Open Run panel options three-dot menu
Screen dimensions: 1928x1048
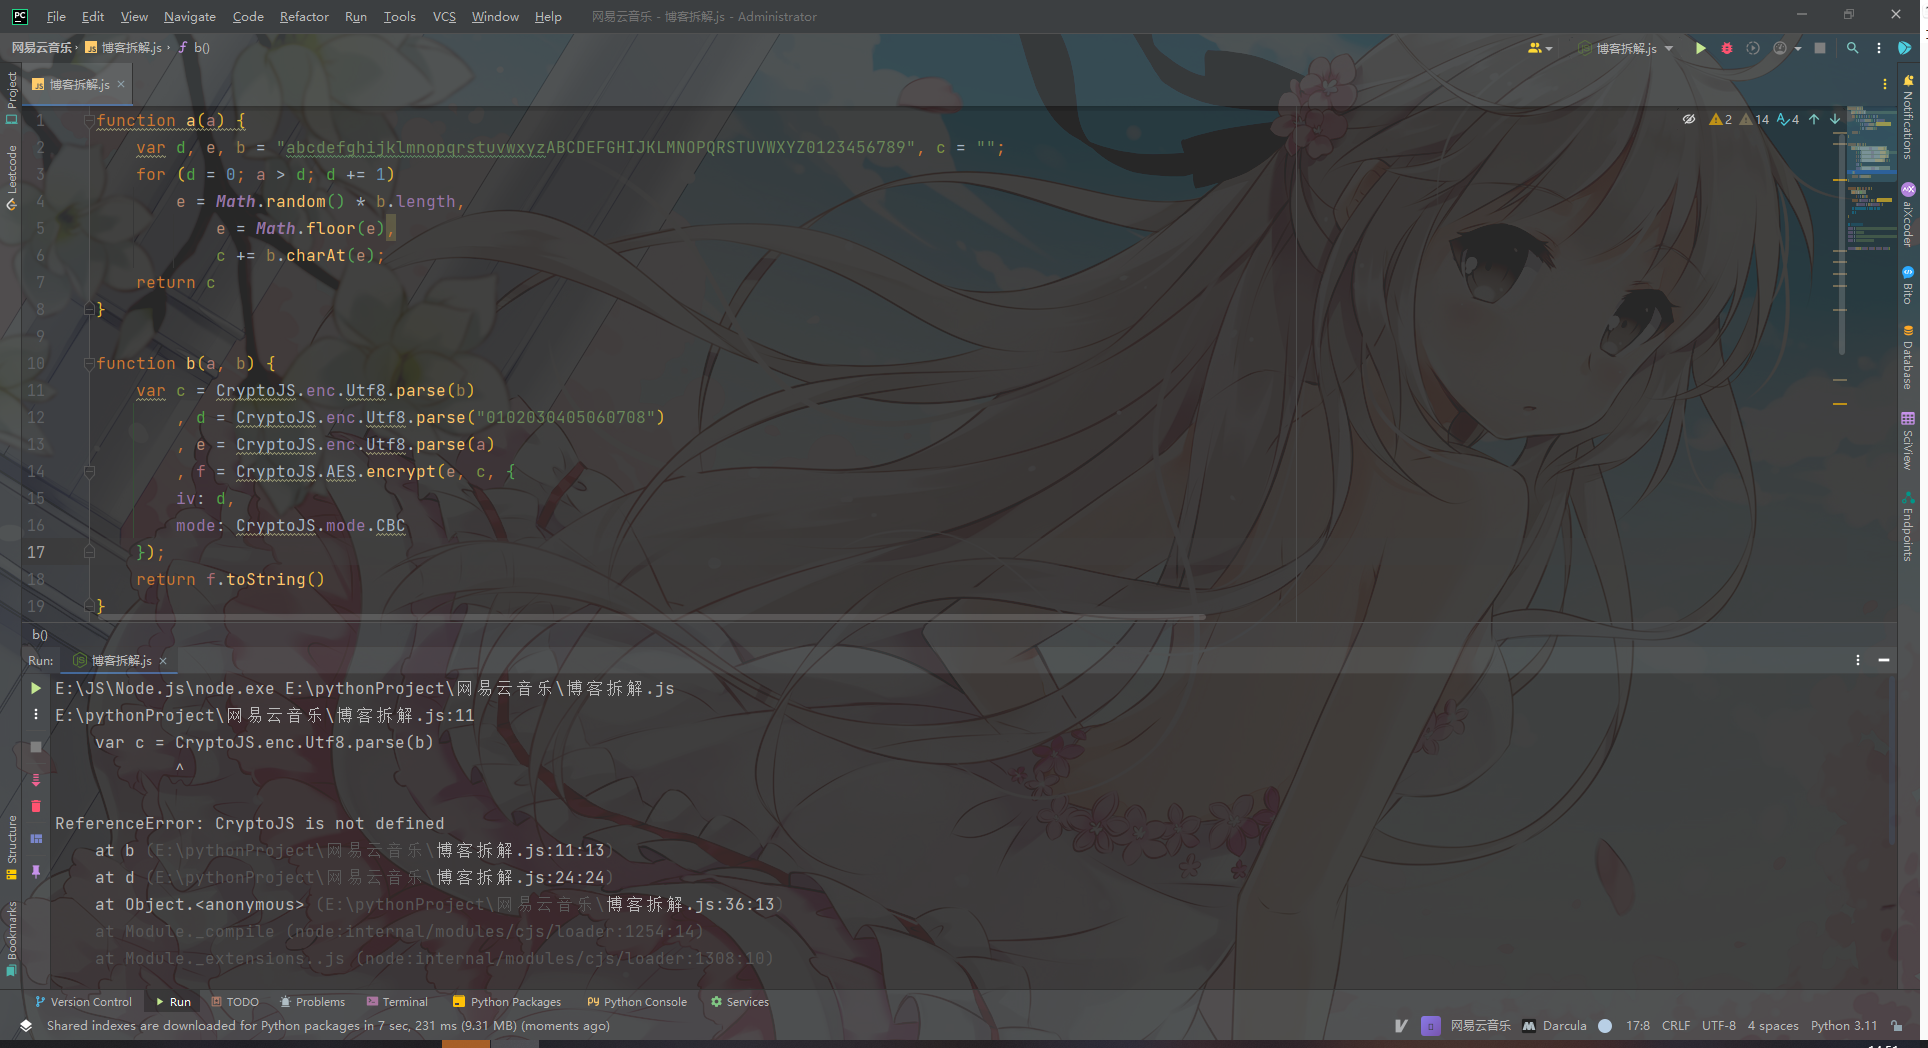point(1858,660)
